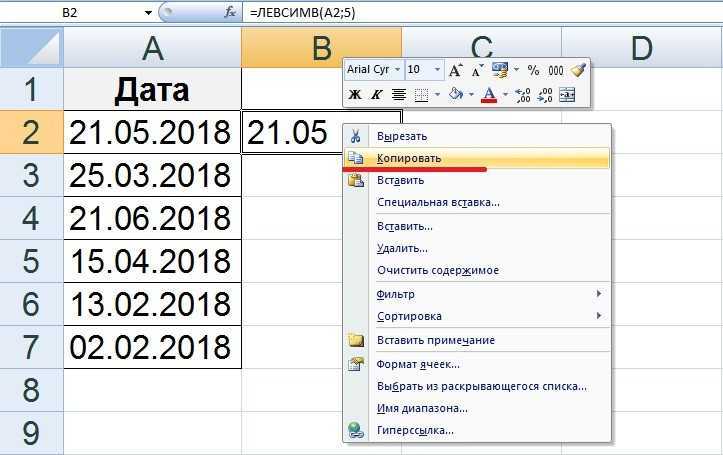Increase font size in mini toolbar
The width and height of the screenshot is (723, 455).
[456, 70]
